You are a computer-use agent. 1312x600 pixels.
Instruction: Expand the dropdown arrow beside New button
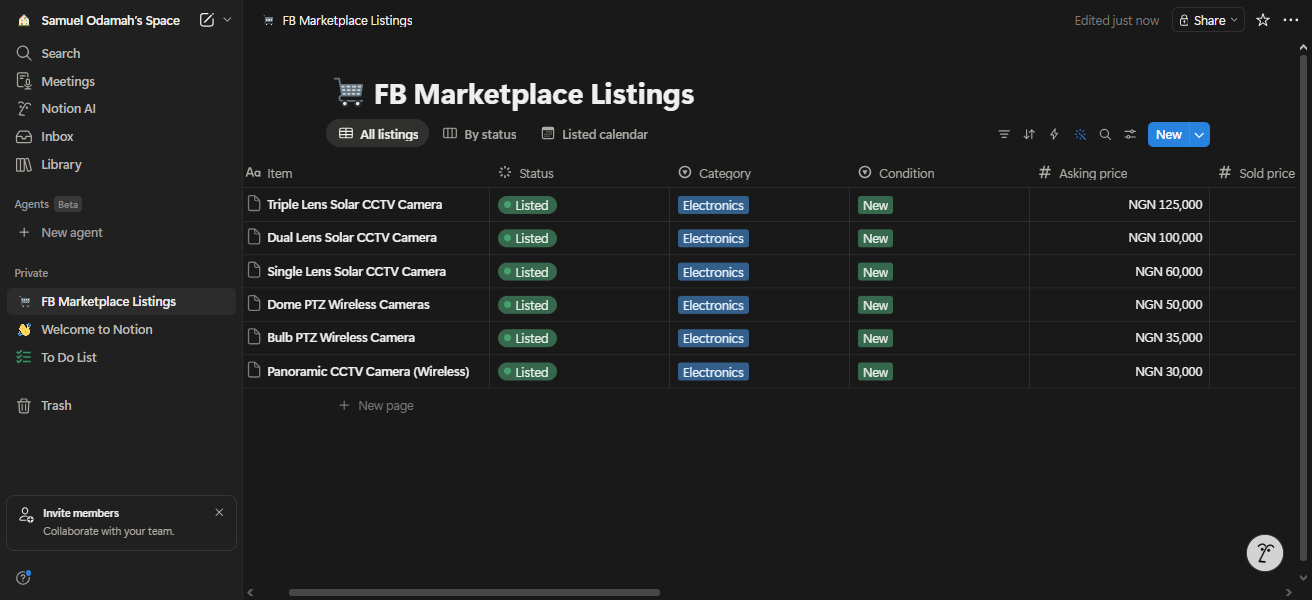click(x=1200, y=134)
